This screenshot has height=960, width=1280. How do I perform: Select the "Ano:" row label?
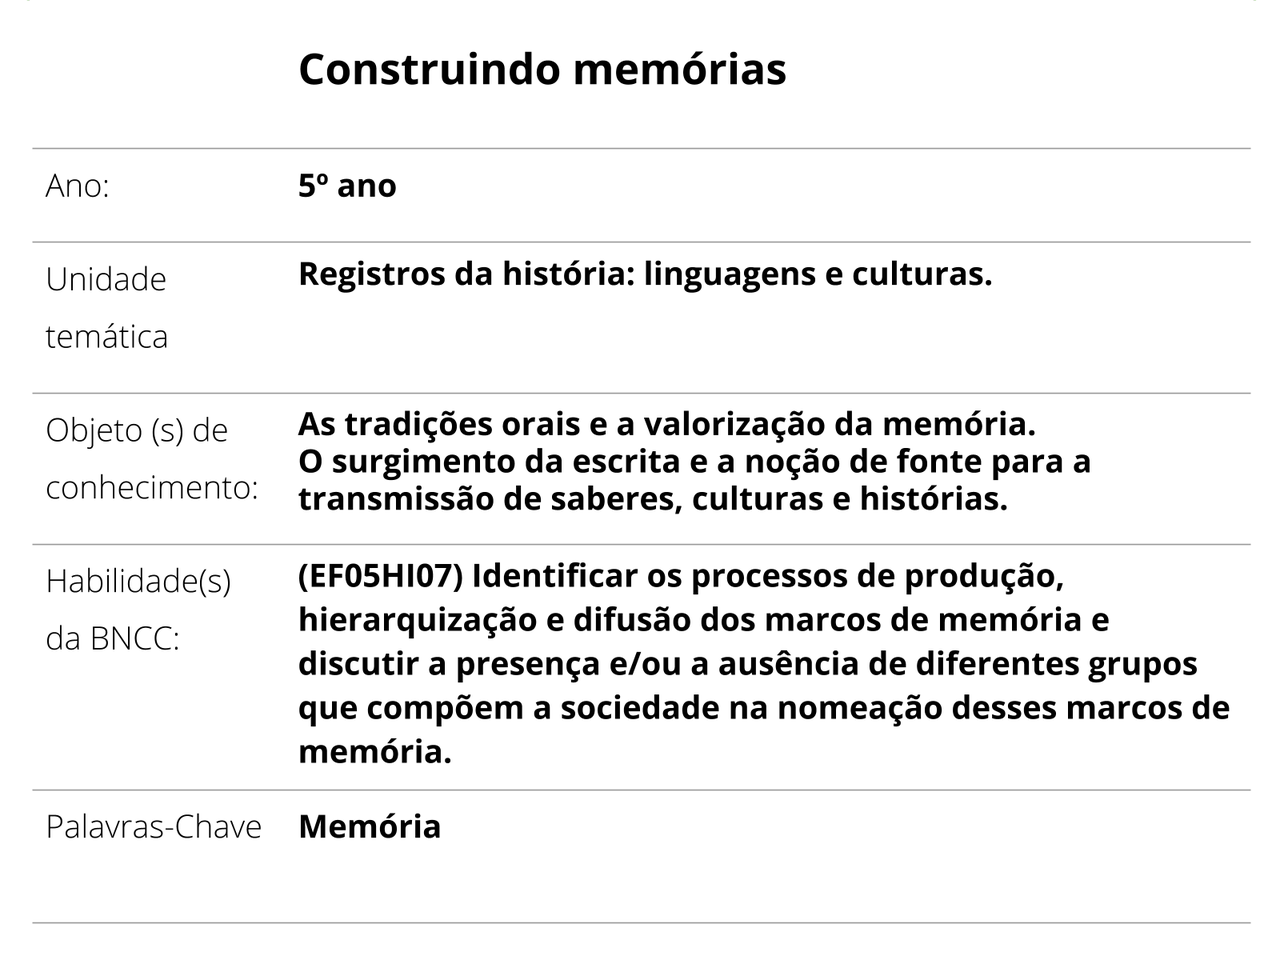coord(77,186)
